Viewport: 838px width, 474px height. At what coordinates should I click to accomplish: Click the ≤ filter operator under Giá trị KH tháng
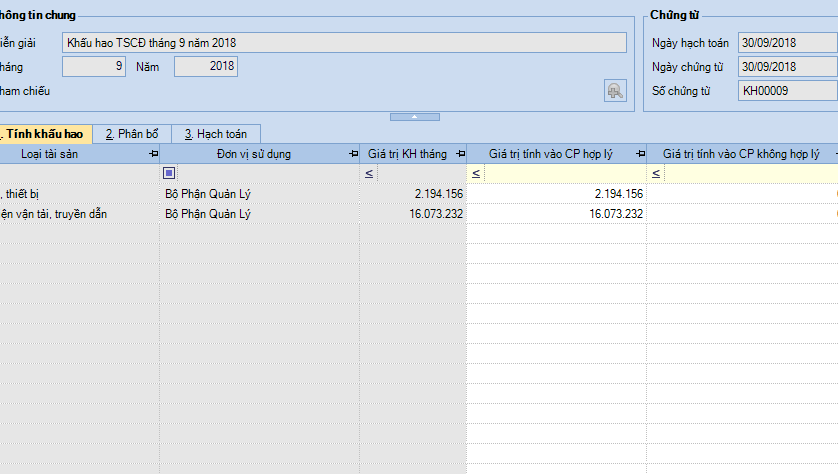[x=368, y=174]
